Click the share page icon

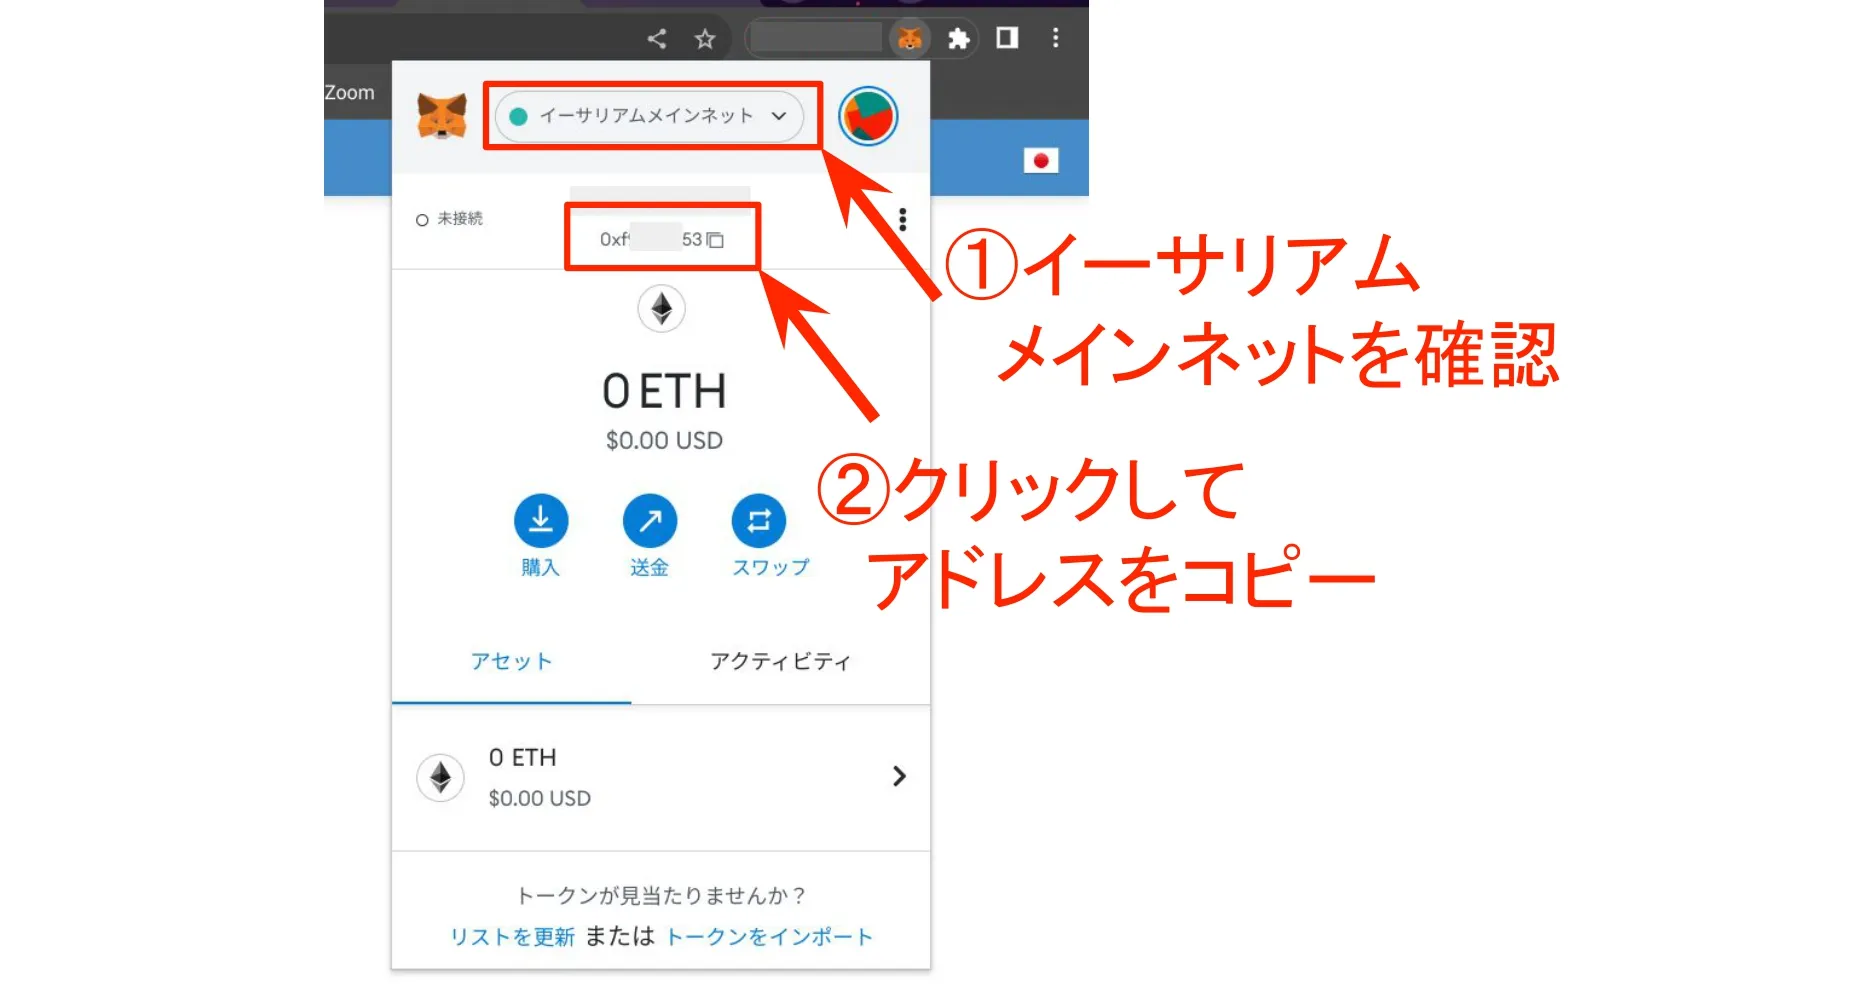pyautogui.click(x=657, y=39)
